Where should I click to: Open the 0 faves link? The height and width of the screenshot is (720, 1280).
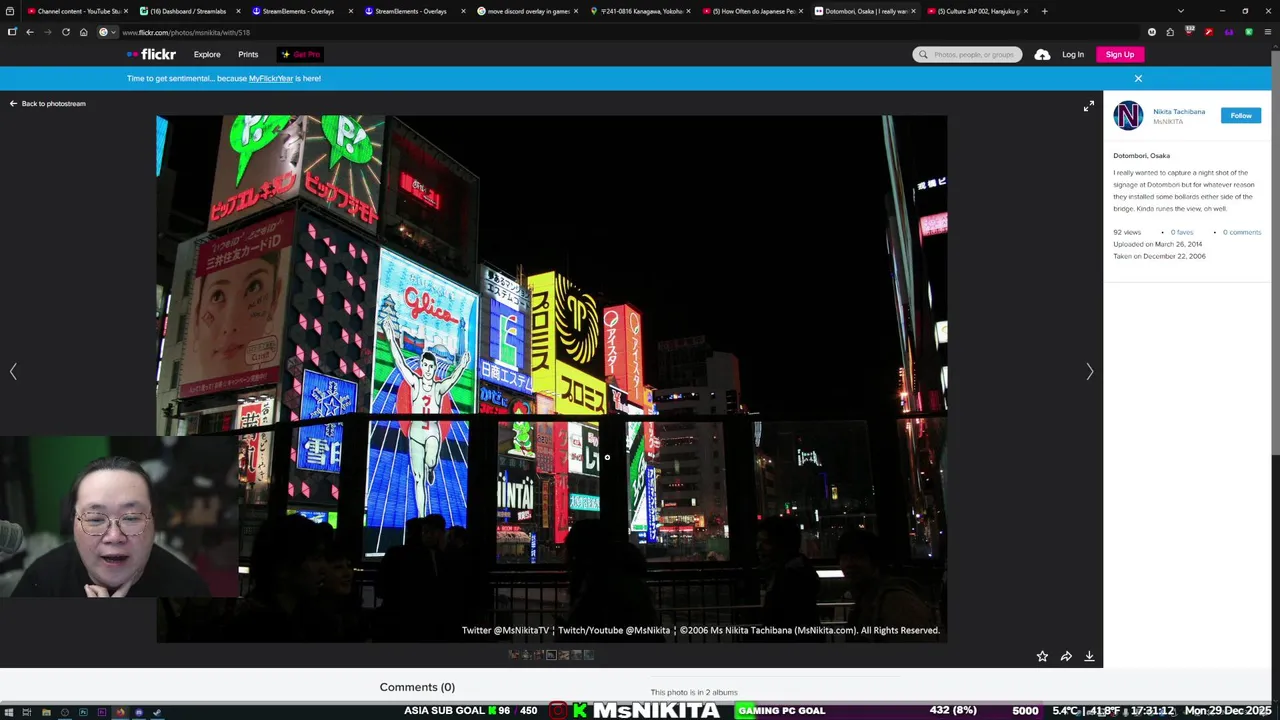tap(1182, 232)
